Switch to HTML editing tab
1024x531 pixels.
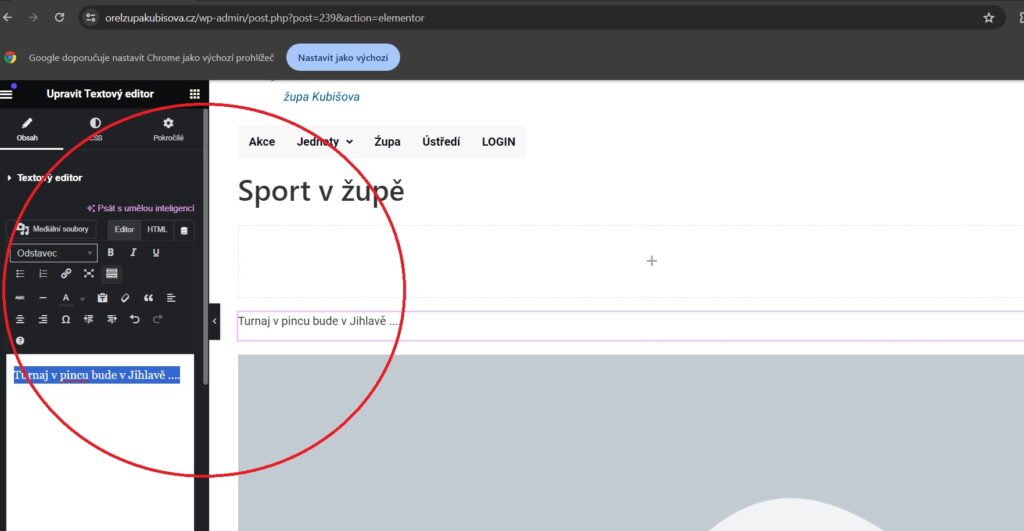[x=157, y=229]
